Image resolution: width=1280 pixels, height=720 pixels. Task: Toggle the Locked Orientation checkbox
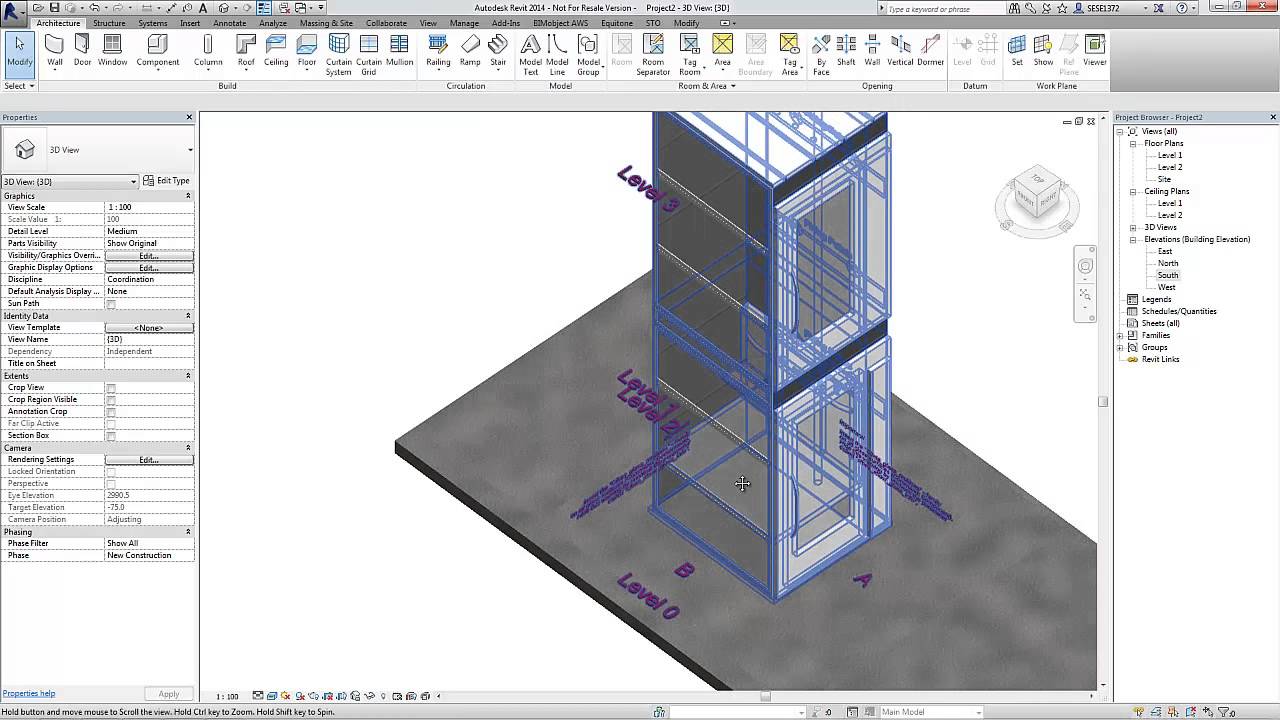click(111, 472)
